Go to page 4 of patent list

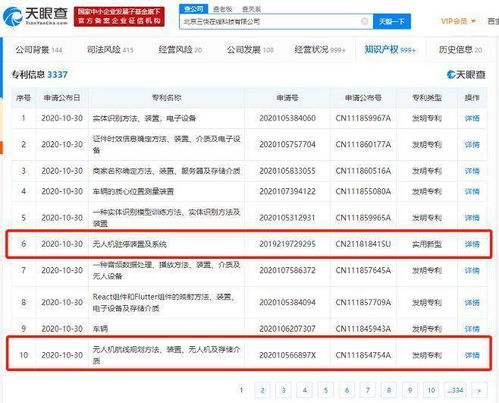pos(304,390)
